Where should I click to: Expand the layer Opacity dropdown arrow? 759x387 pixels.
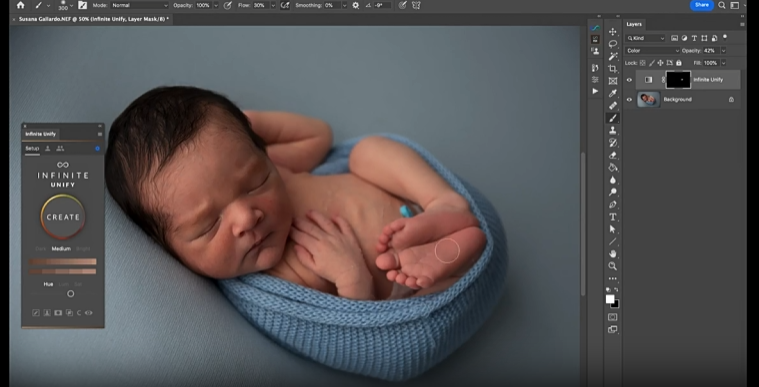tap(724, 50)
